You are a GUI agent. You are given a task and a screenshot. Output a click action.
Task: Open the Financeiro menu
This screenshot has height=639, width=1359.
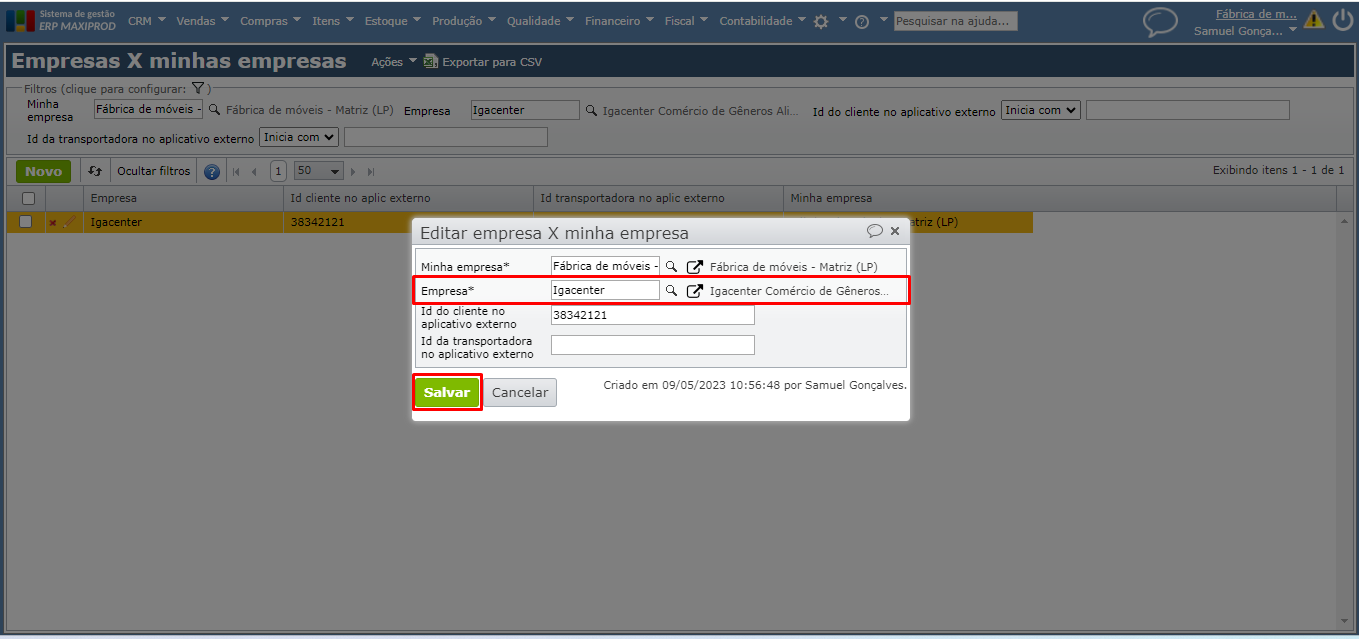coord(619,21)
